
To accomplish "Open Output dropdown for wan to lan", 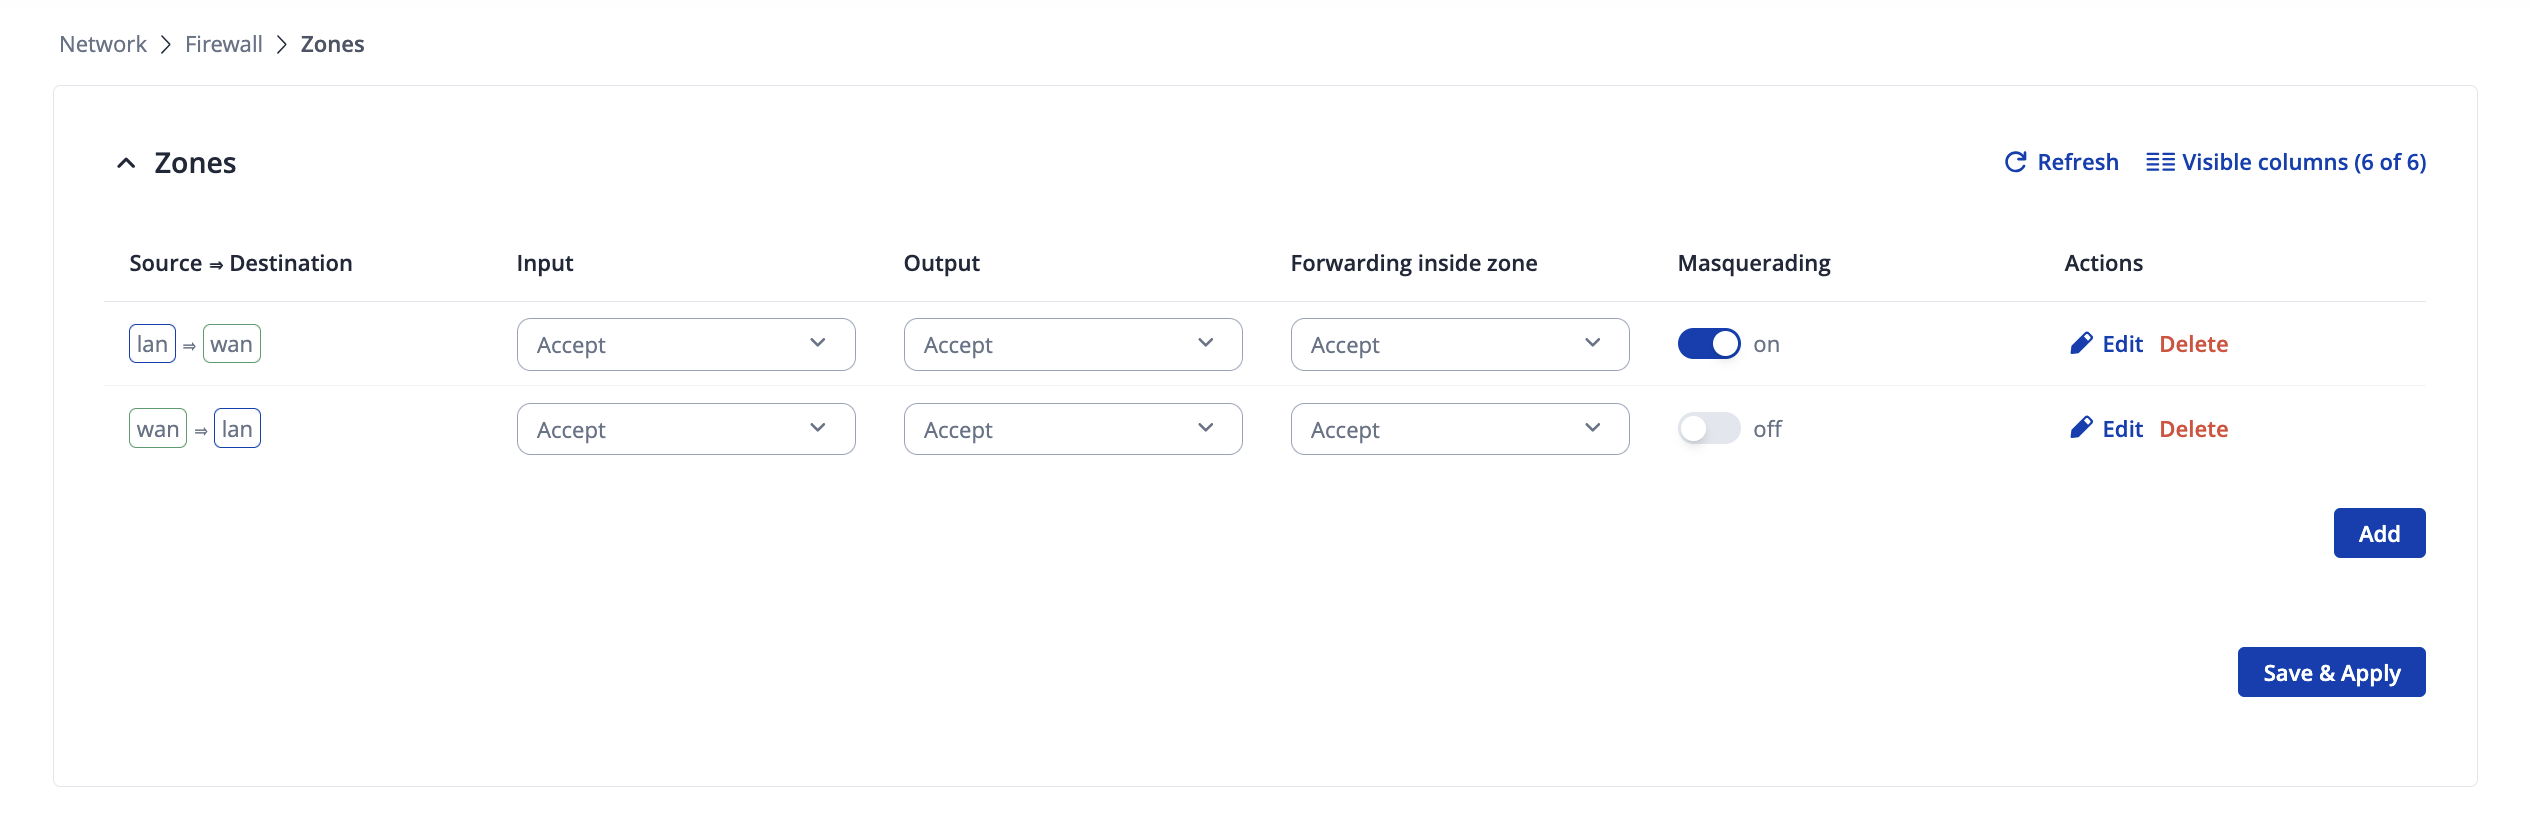I will coord(1072,430).
